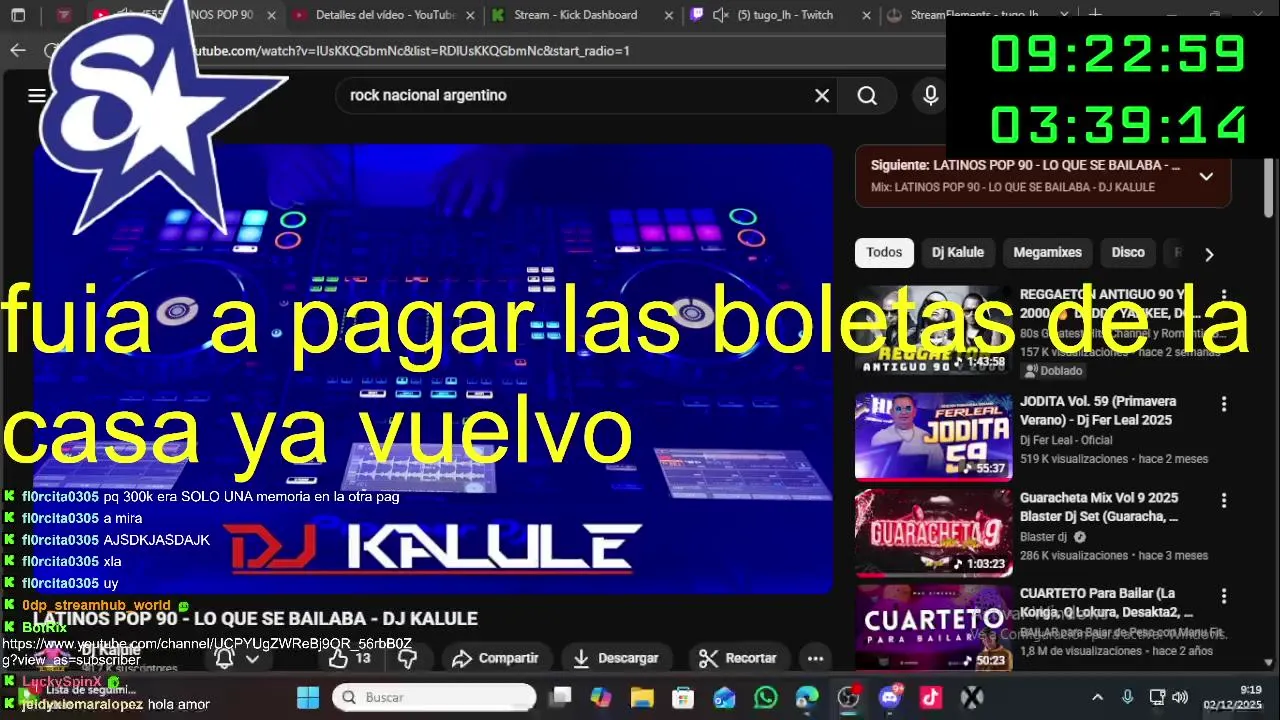The width and height of the screenshot is (1280, 720).
Task: Close the Kick Dashboard tab
Action: [x=667, y=15]
